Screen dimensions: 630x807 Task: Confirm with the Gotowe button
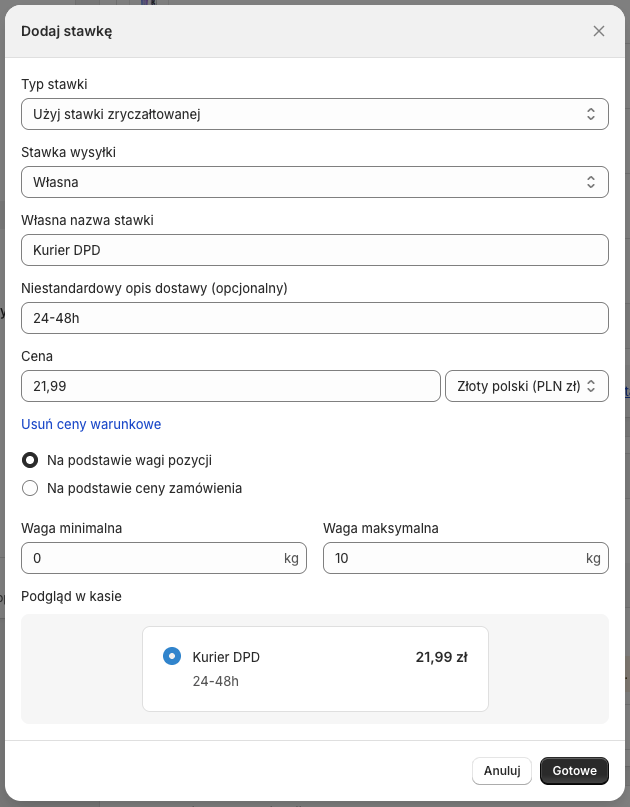pyautogui.click(x=574, y=771)
